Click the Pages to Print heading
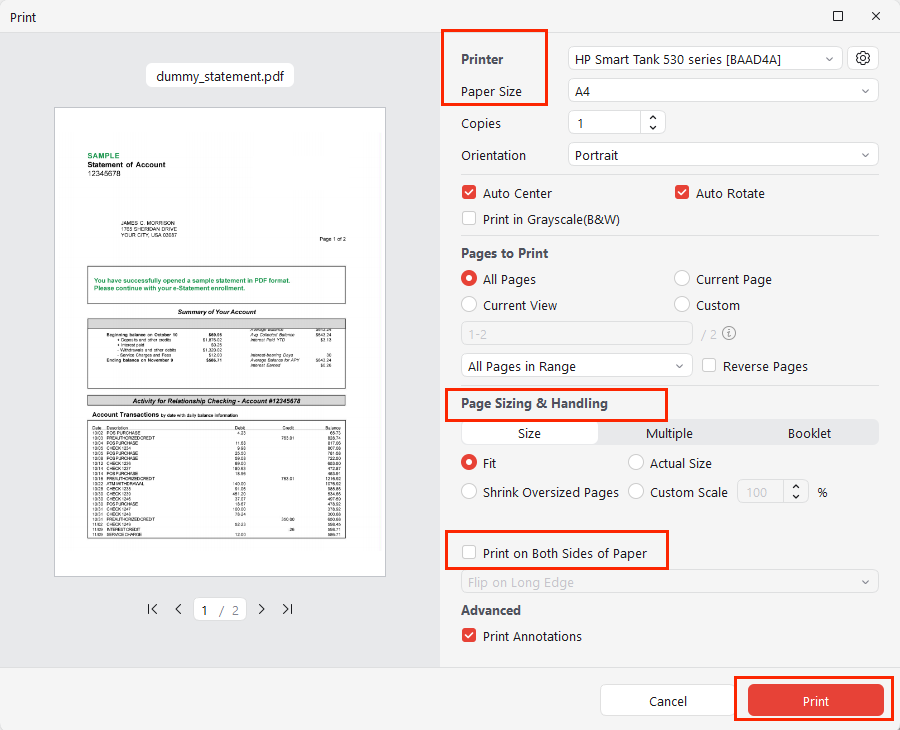The width and height of the screenshot is (900, 730). pos(505,253)
